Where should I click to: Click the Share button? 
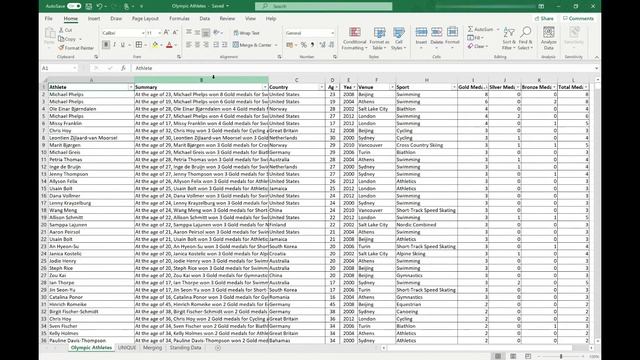544,18
